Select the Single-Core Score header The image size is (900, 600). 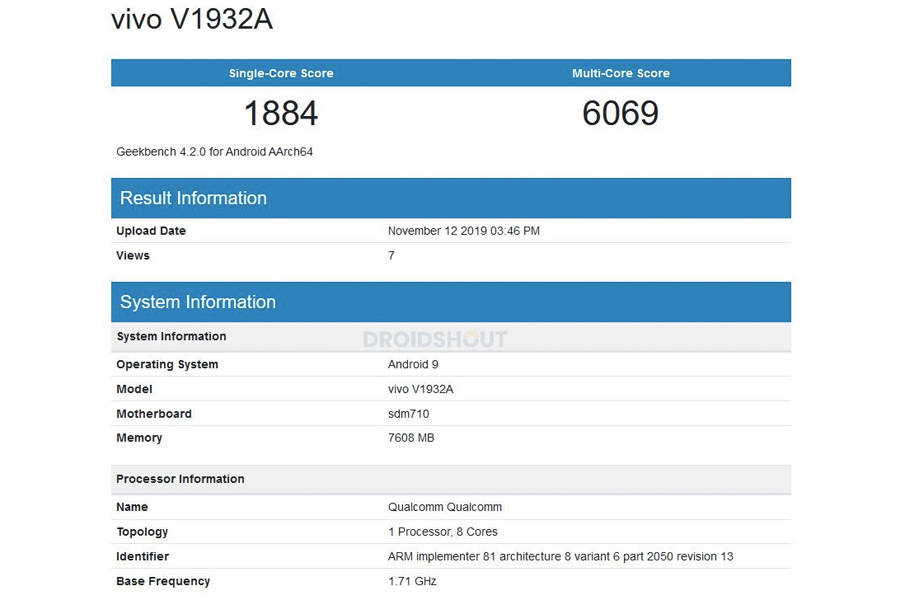coord(281,72)
